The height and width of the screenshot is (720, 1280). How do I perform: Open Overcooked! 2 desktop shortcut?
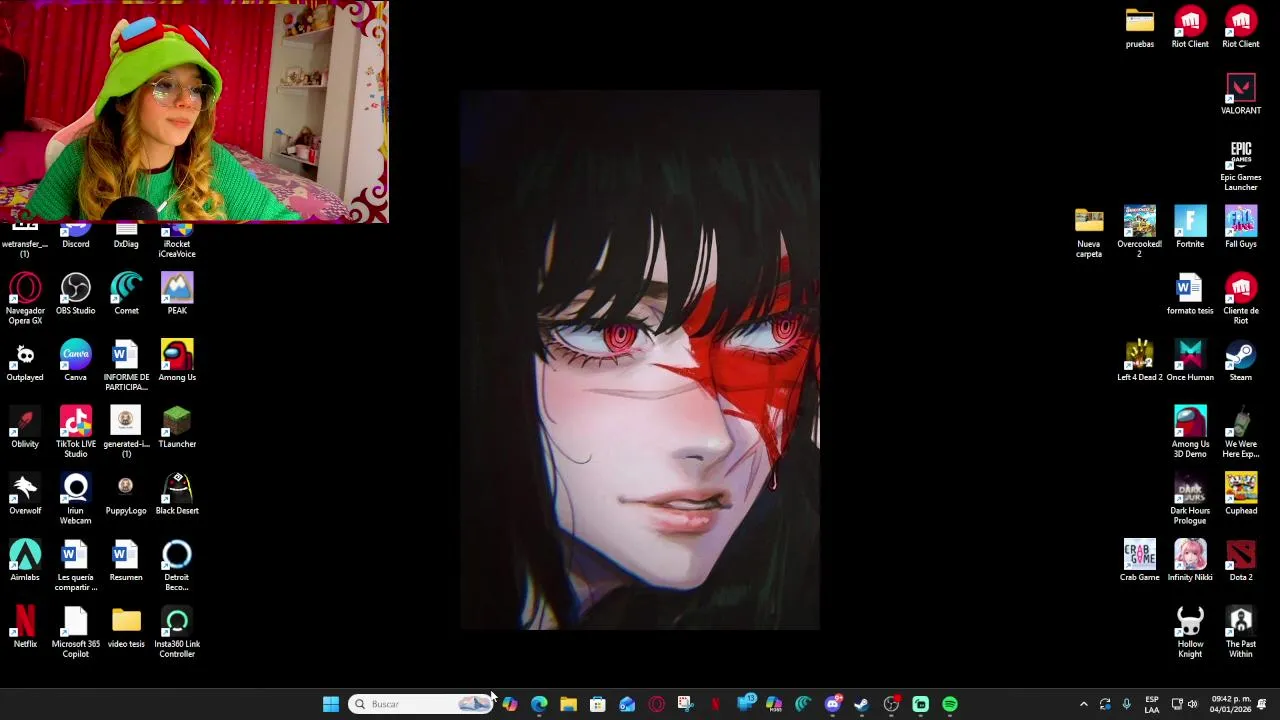click(1139, 232)
